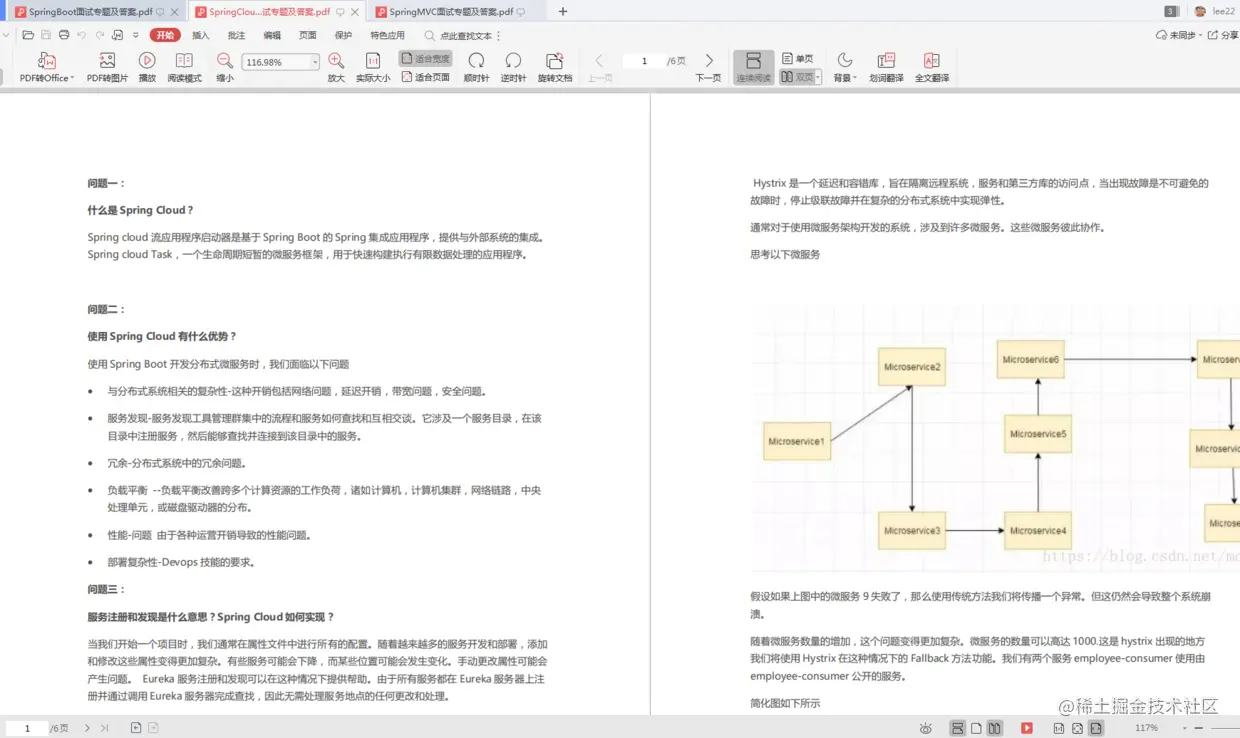Rotate the page 逆时针
The height and width of the screenshot is (738, 1240).
pos(513,67)
